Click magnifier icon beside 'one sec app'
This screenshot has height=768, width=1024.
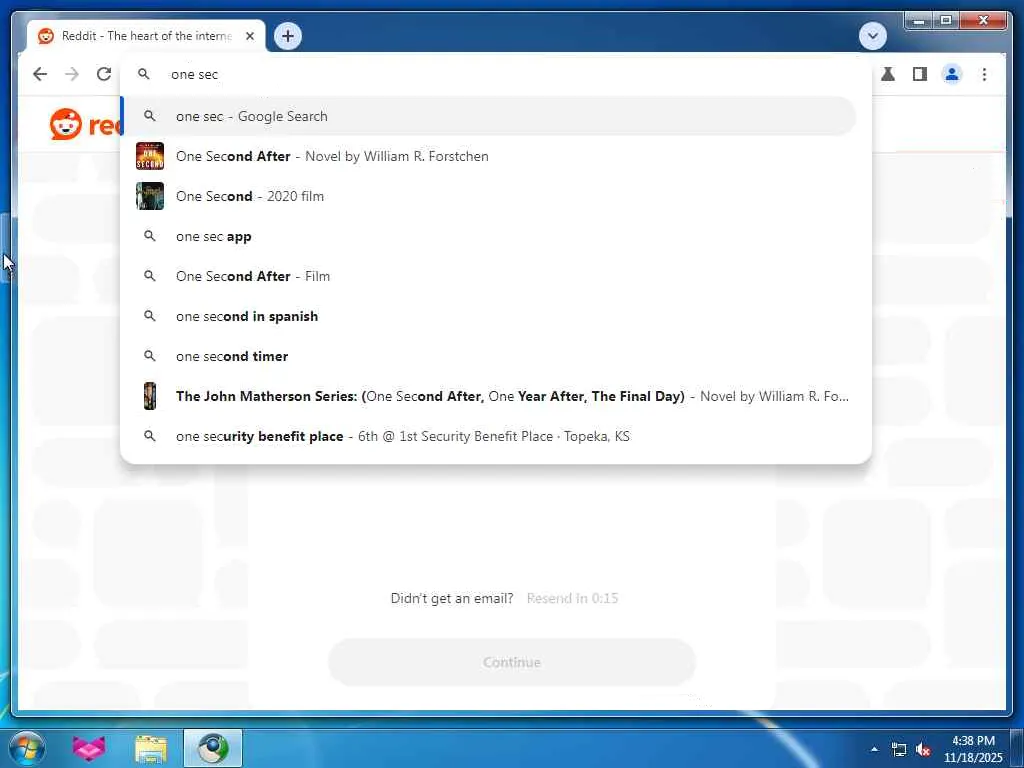(150, 236)
